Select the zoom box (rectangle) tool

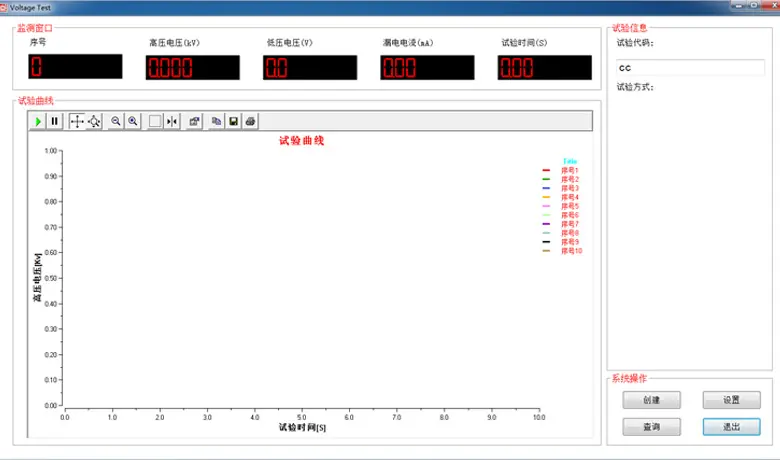tap(155, 121)
